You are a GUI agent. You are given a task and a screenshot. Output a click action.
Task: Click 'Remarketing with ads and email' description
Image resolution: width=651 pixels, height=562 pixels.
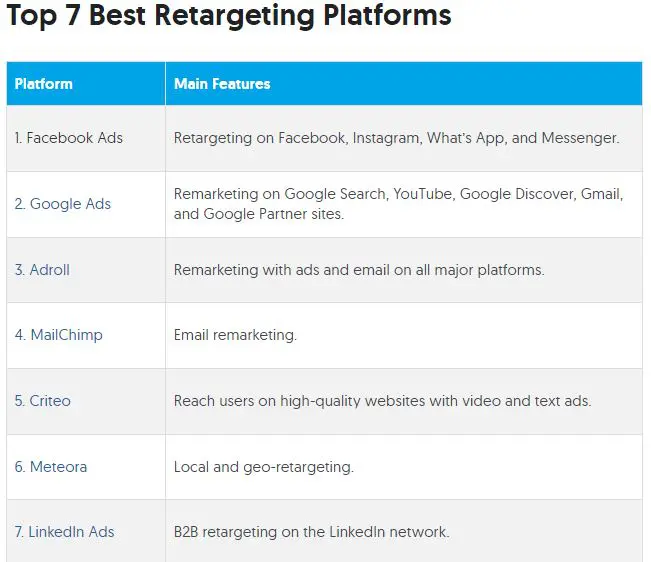[x=359, y=270]
